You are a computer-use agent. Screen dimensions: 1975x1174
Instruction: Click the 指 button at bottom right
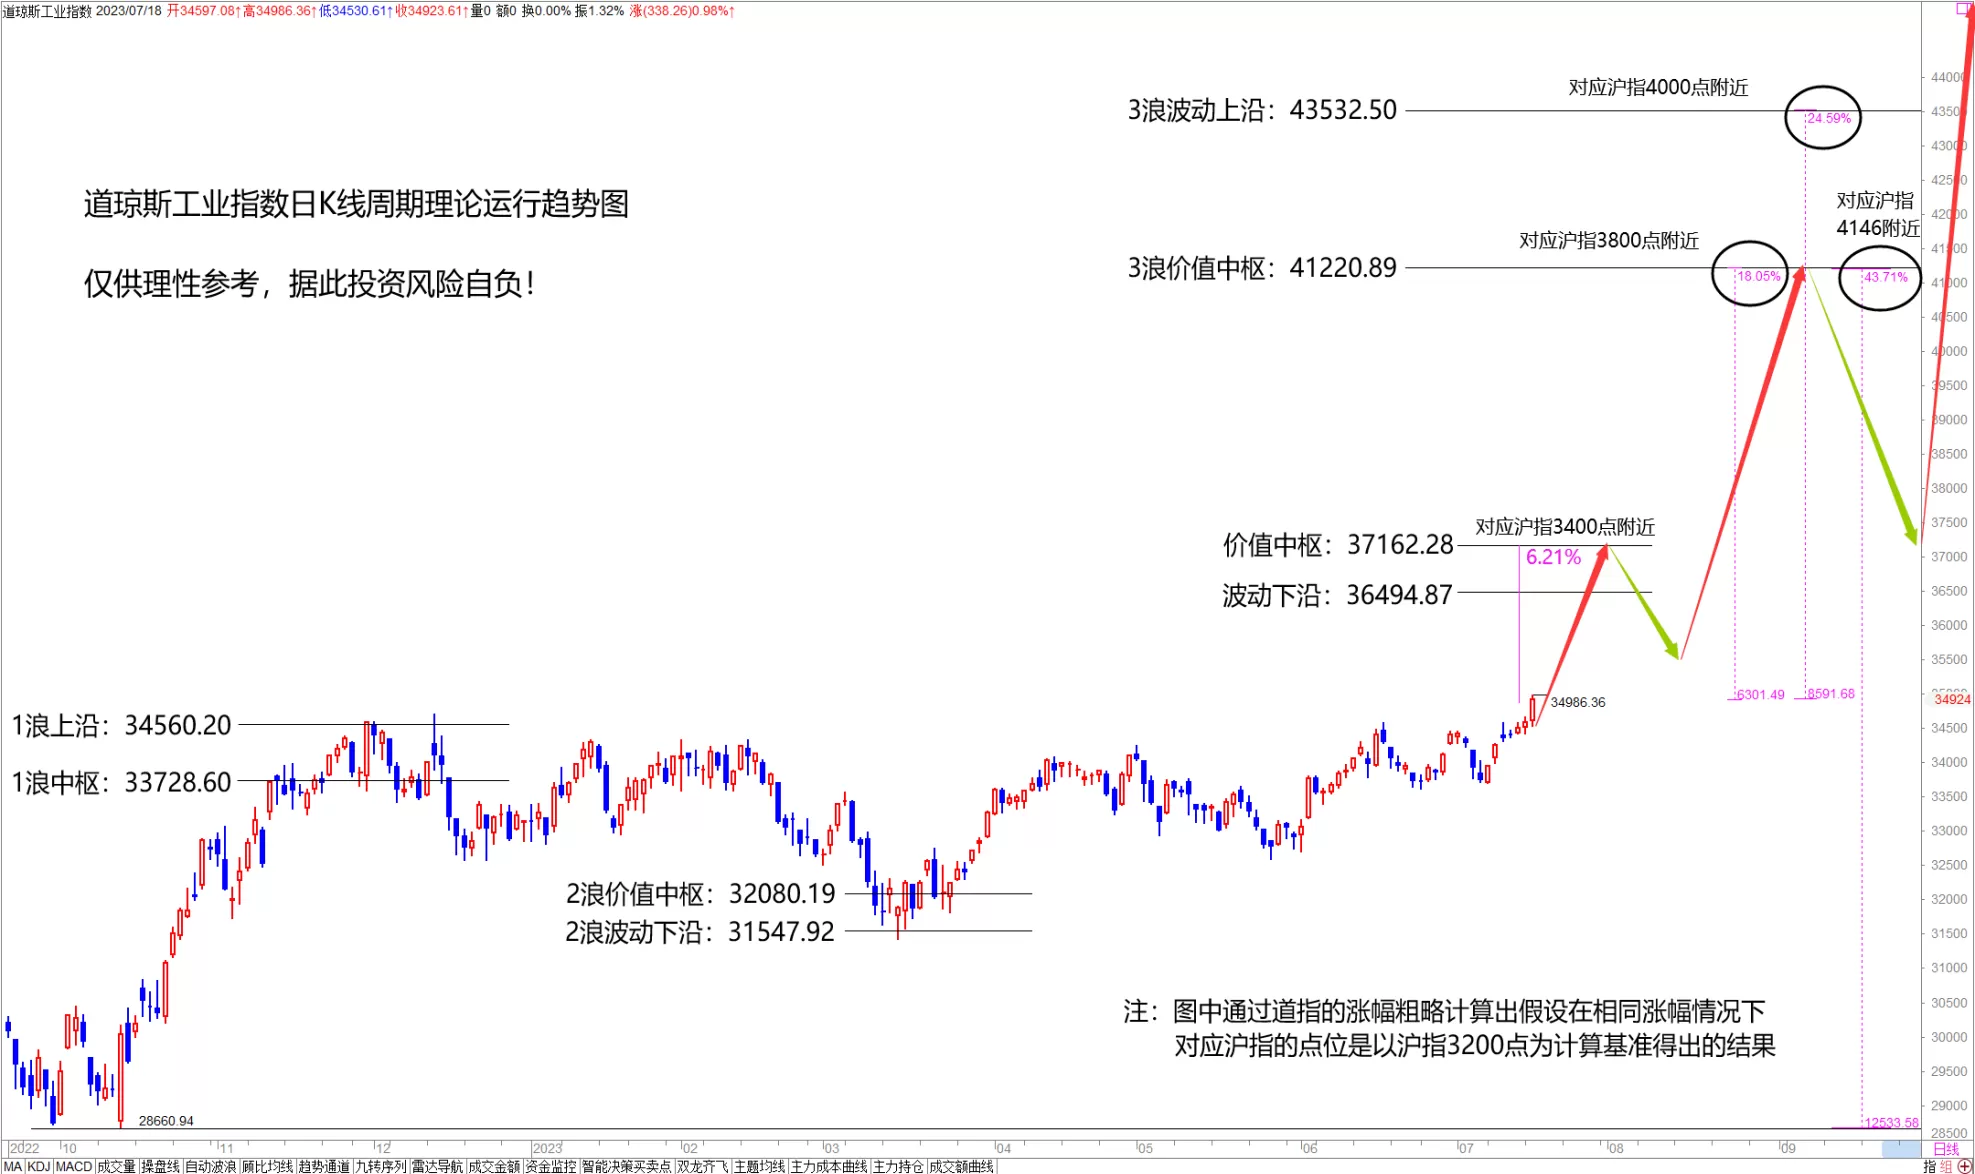click(x=1930, y=1166)
